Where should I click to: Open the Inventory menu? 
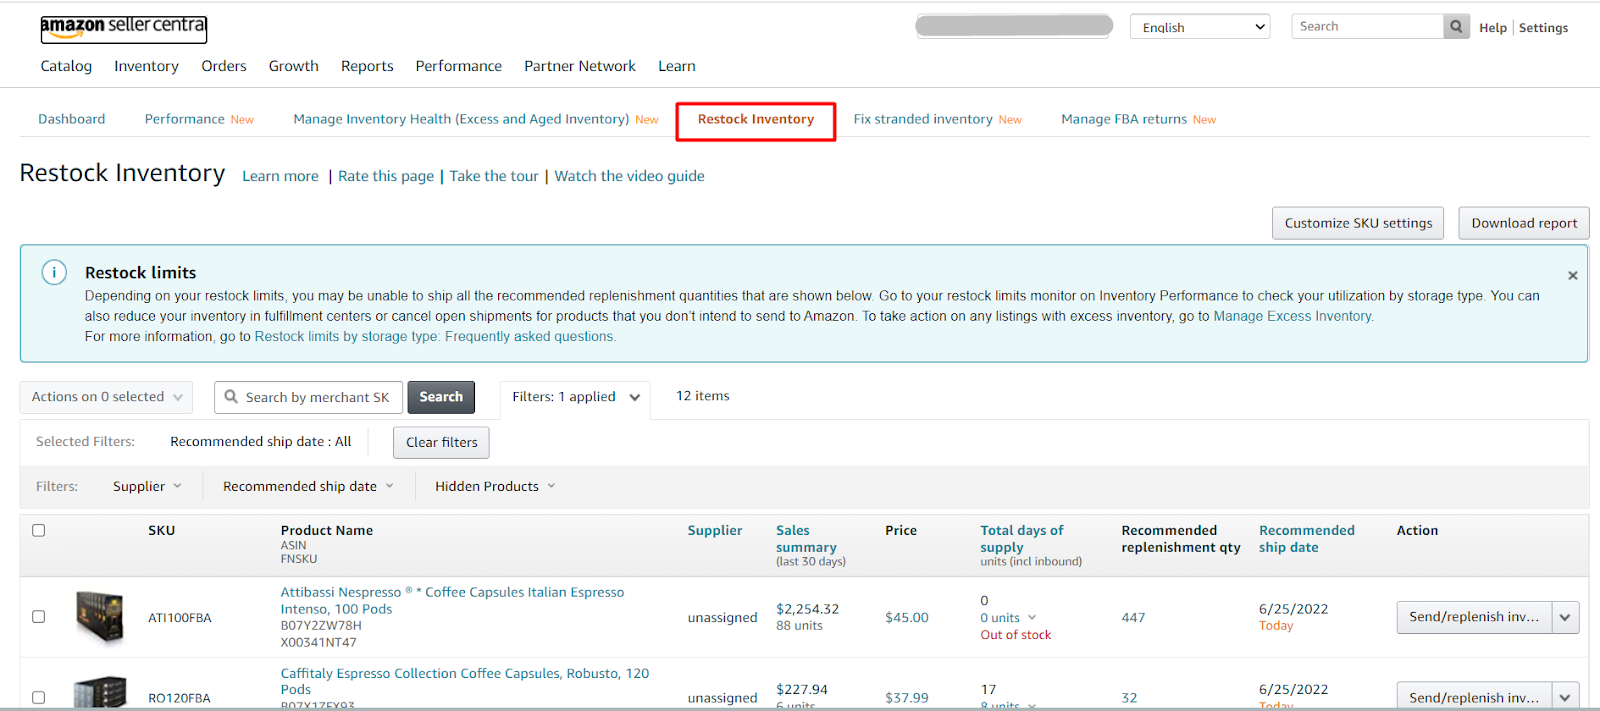(x=146, y=66)
